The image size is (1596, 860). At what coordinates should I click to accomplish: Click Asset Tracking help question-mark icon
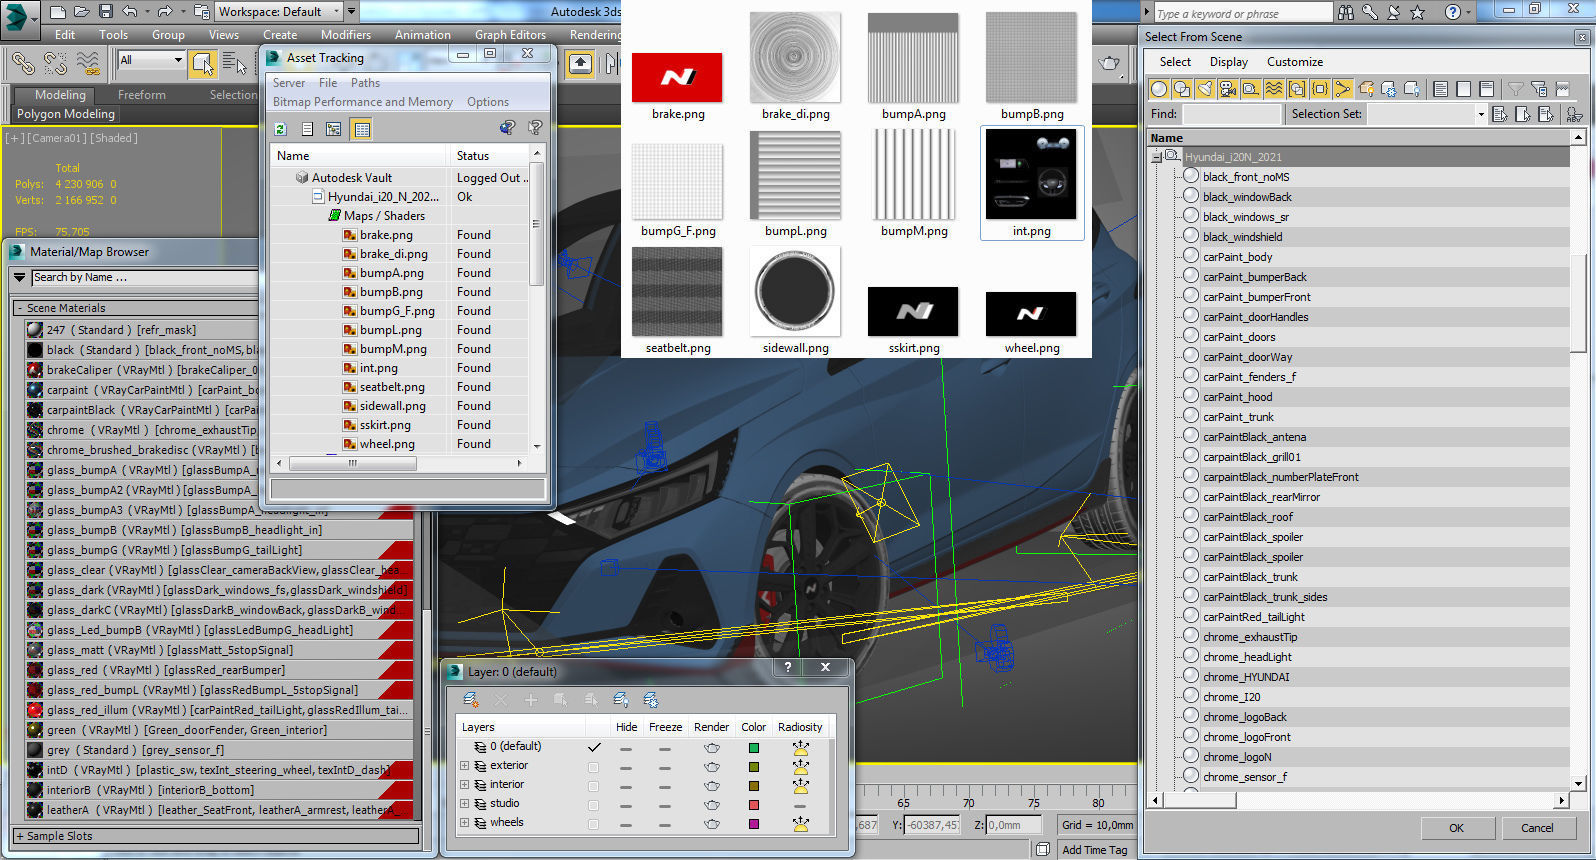click(x=535, y=128)
